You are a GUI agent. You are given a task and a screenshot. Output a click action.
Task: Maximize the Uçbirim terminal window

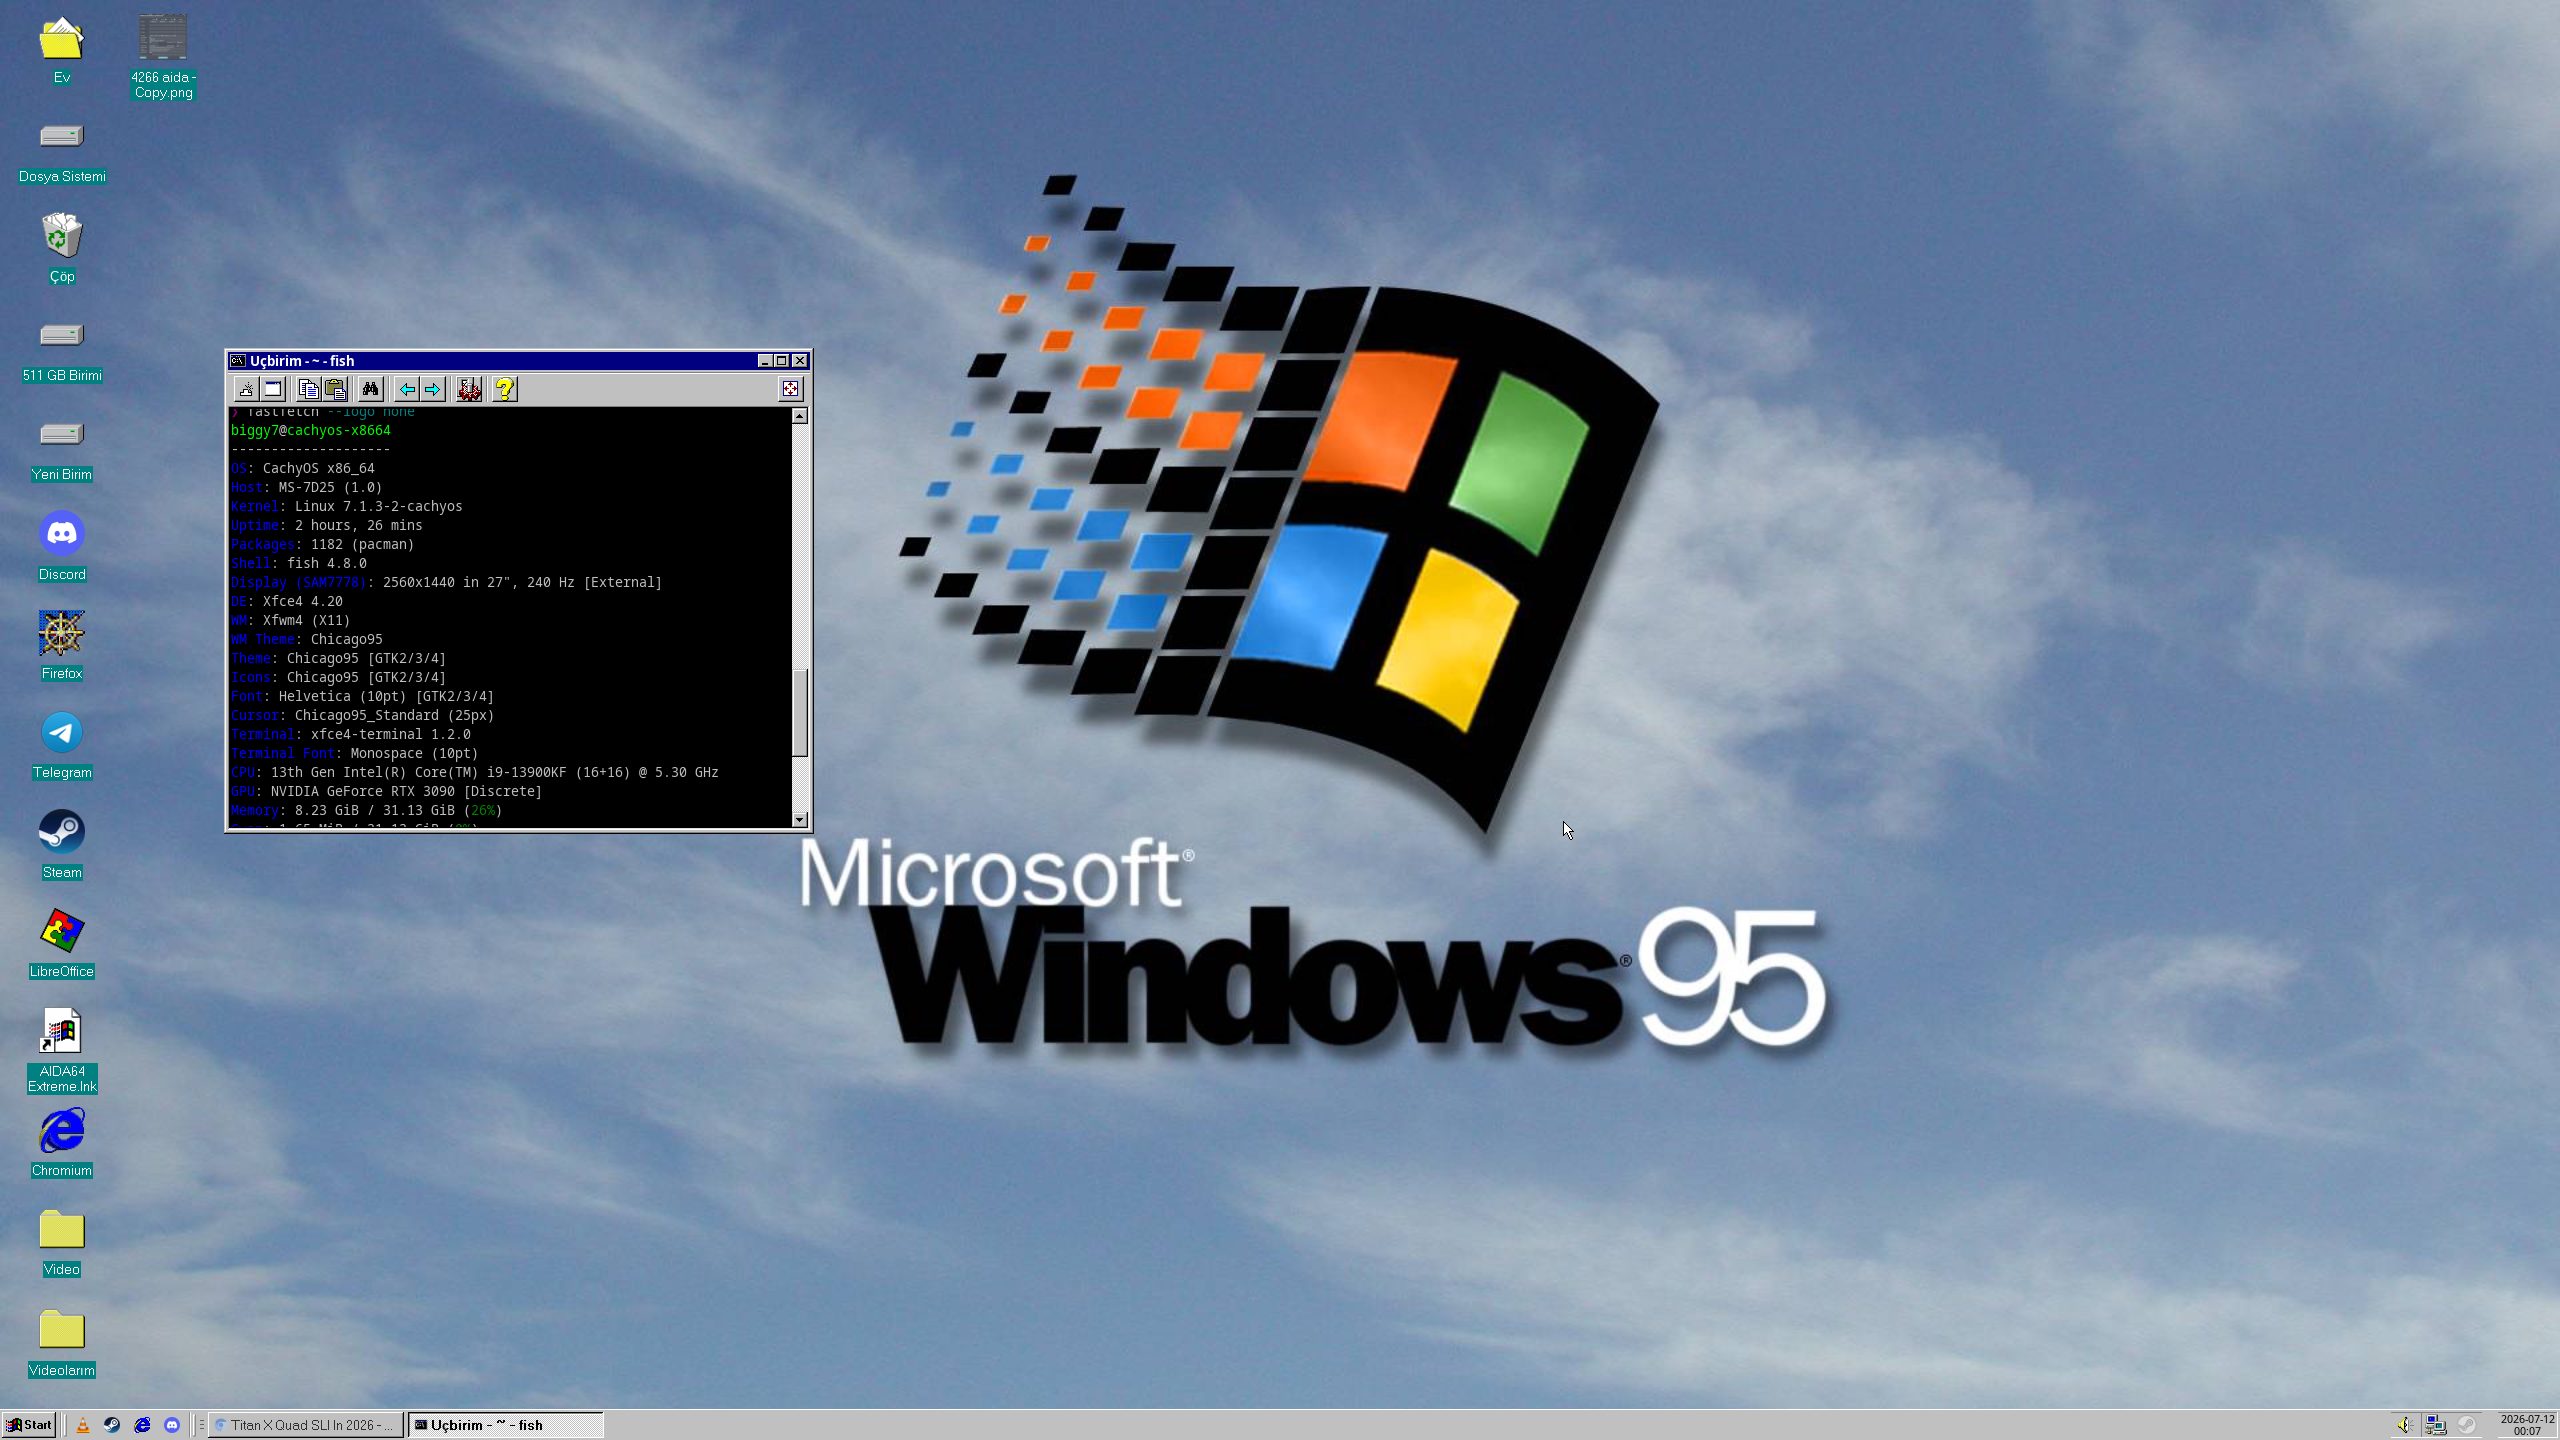click(782, 361)
